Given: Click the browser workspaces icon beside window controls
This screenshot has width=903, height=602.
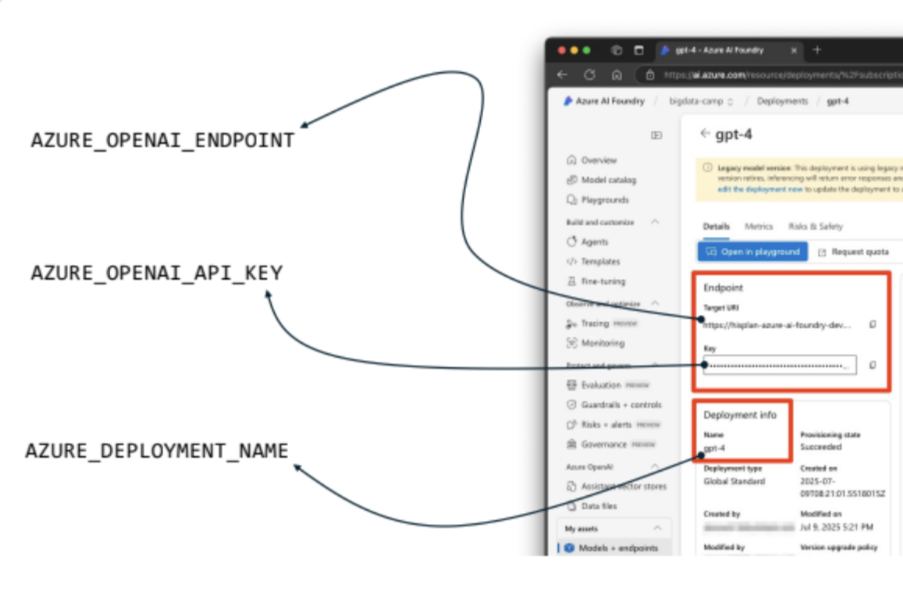Looking at the screenshot, I should tap(616, 51).
